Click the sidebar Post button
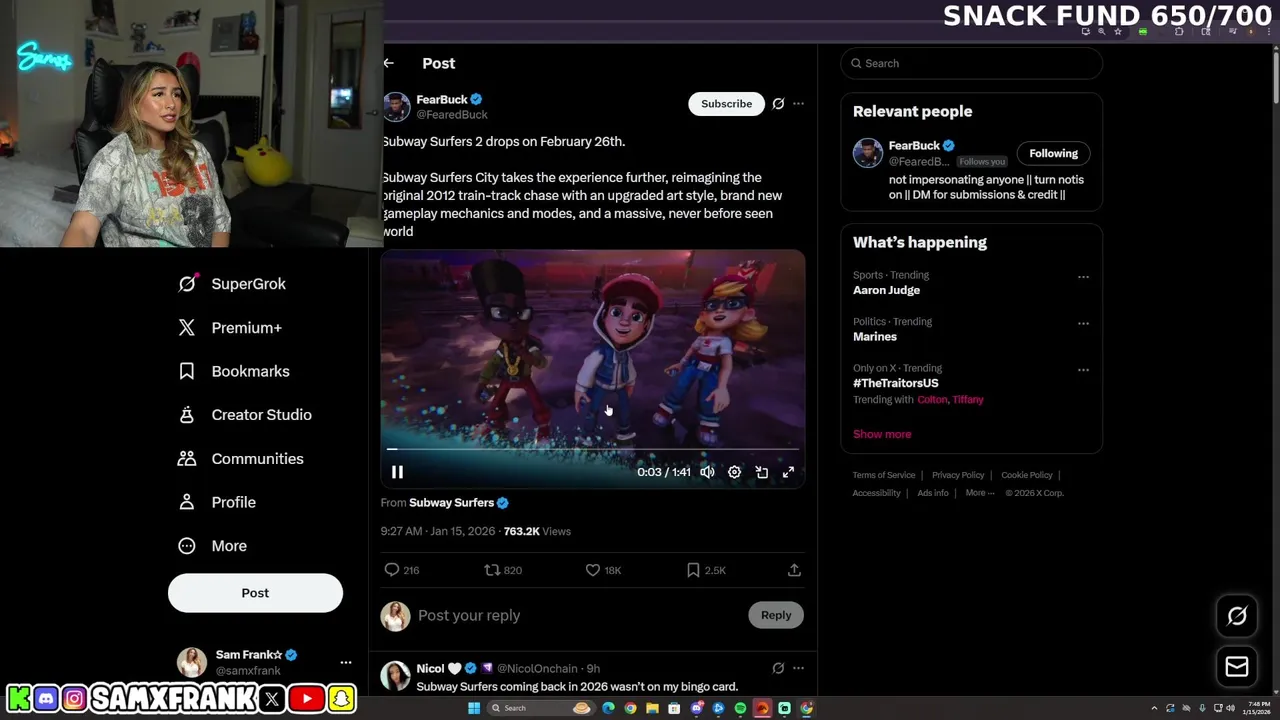1280x720 pixels. click(255, 593)
